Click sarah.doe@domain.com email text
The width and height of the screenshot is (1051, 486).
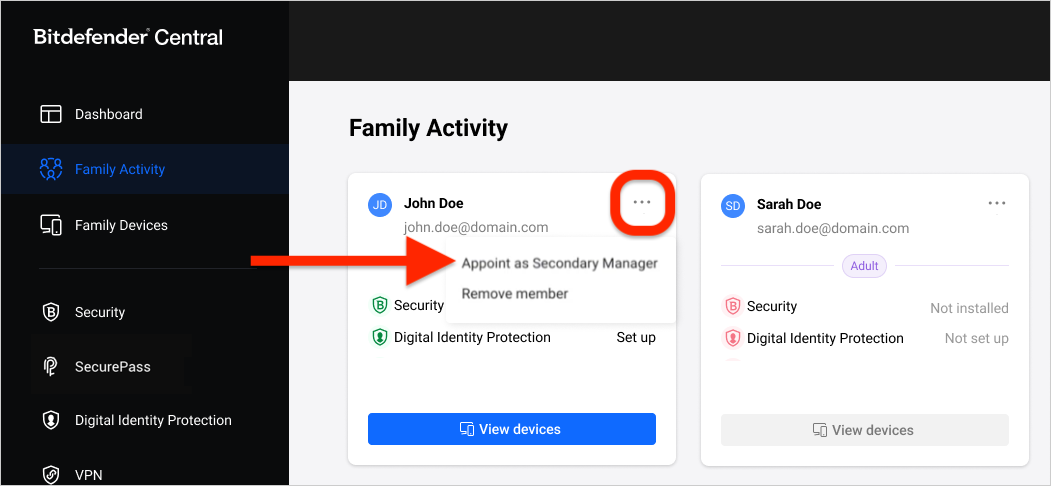[x=833, y=228]
